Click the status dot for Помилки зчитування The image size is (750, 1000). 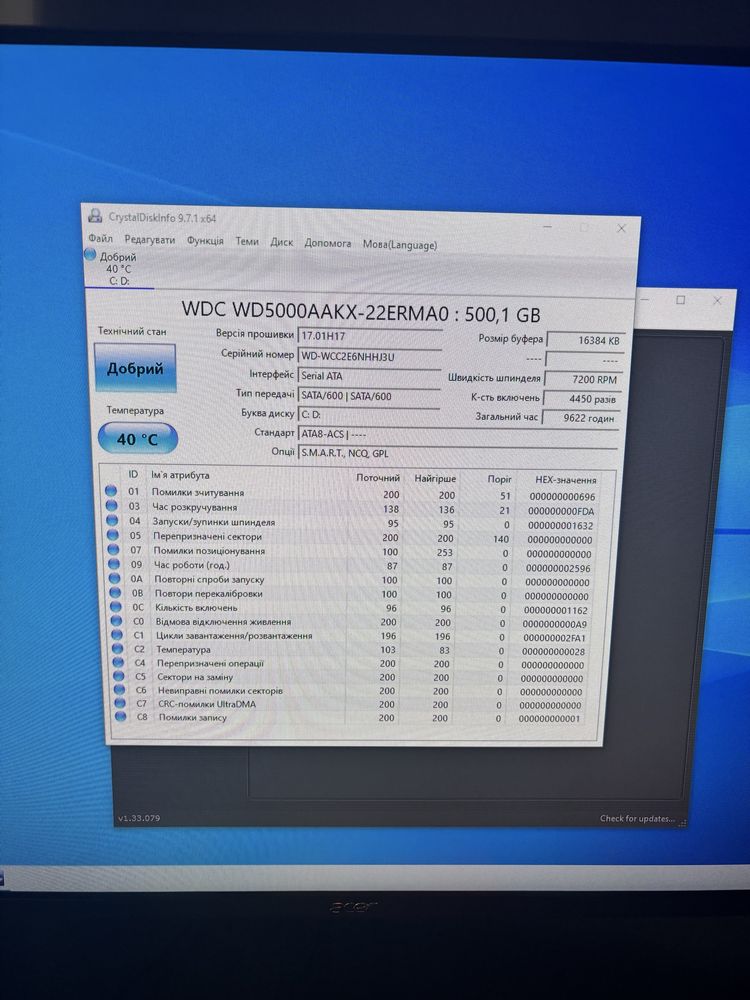[111, 490]
